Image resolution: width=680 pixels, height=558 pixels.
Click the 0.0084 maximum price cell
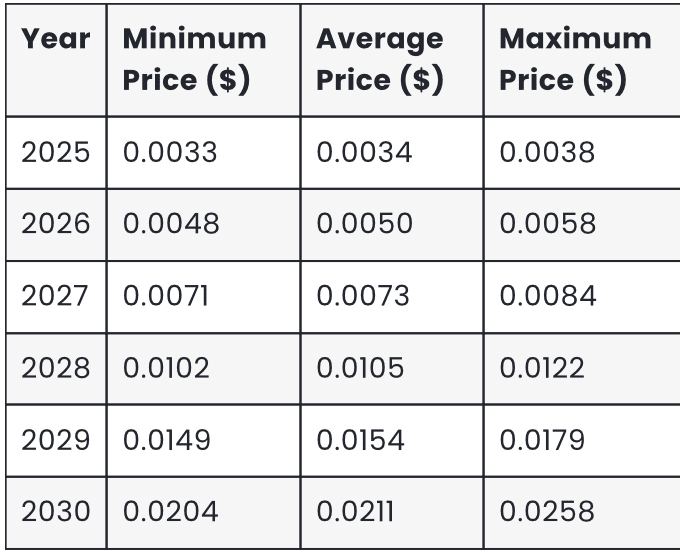click(547, 296)
